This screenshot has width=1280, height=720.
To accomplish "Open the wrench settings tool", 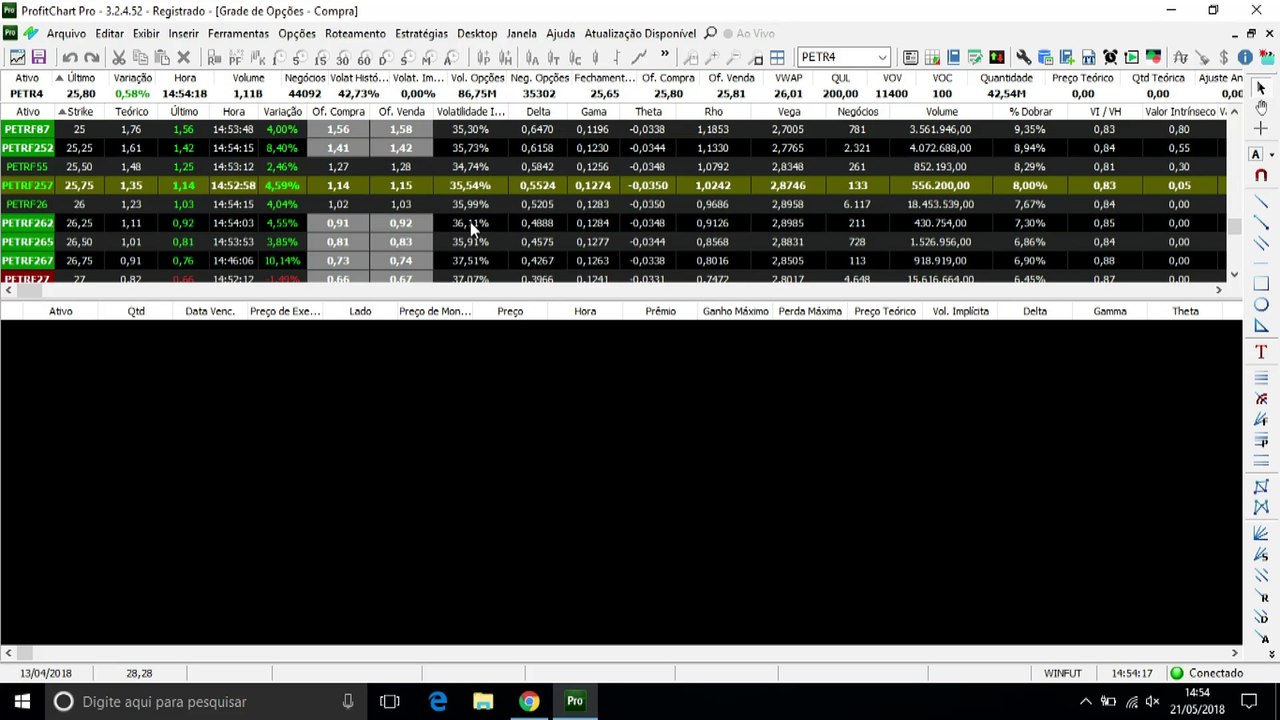I will (x=1023, y=57).
